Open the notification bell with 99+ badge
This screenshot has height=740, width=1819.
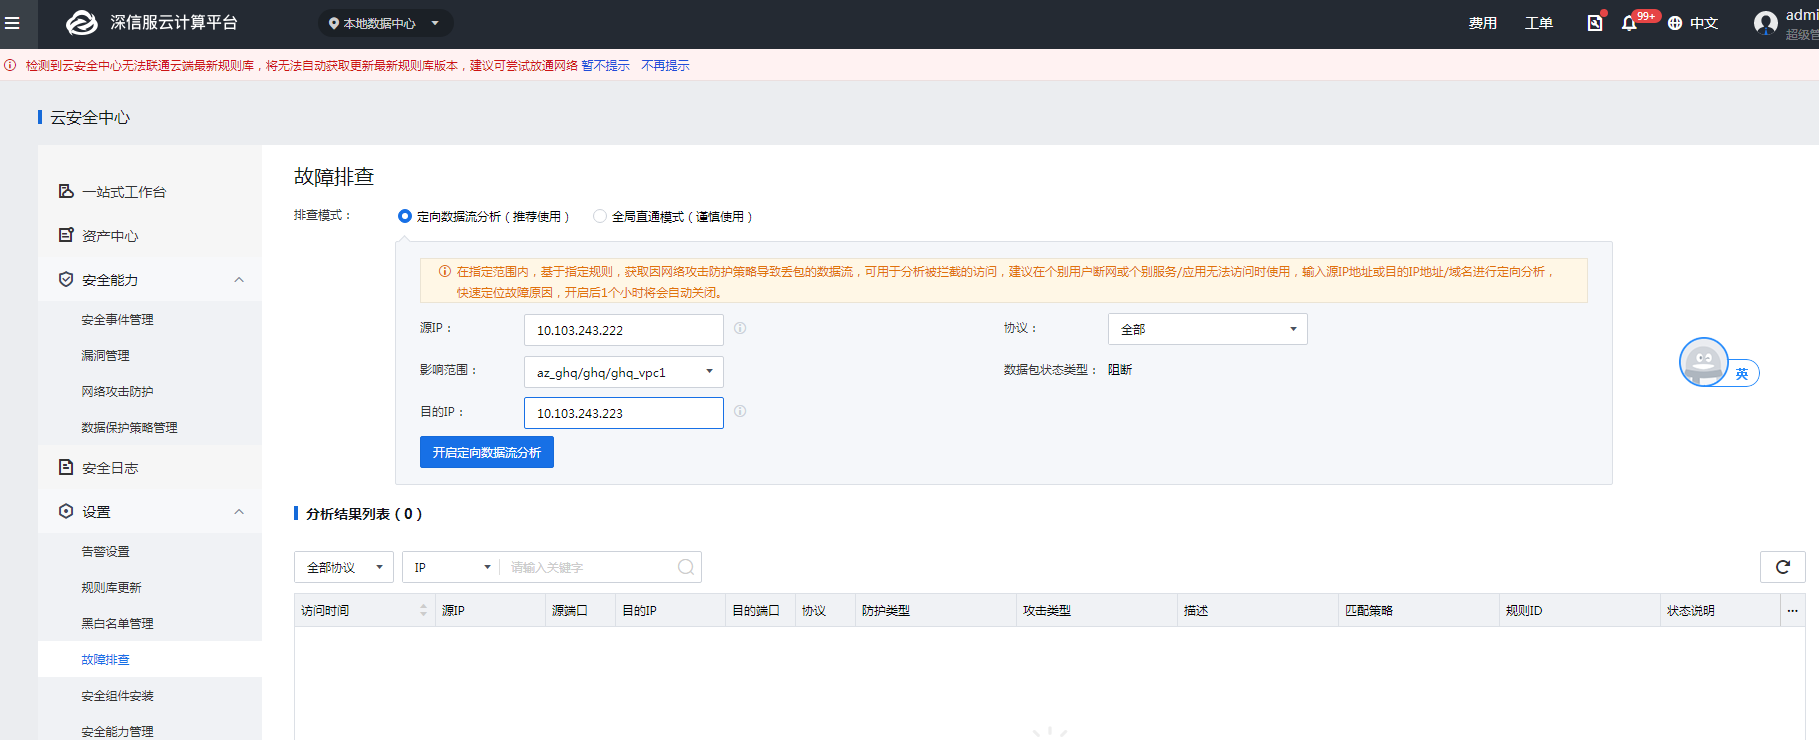coord(1629,23)
